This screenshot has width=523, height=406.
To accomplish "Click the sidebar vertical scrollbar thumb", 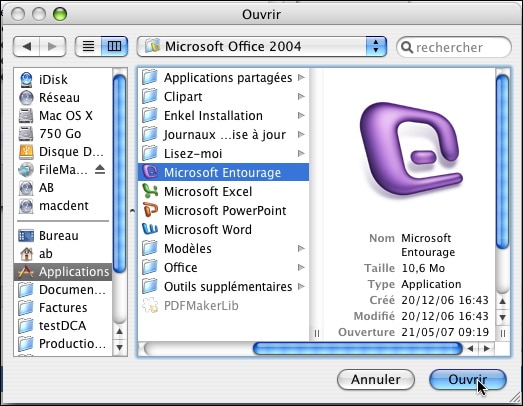I will coord(119,173).
